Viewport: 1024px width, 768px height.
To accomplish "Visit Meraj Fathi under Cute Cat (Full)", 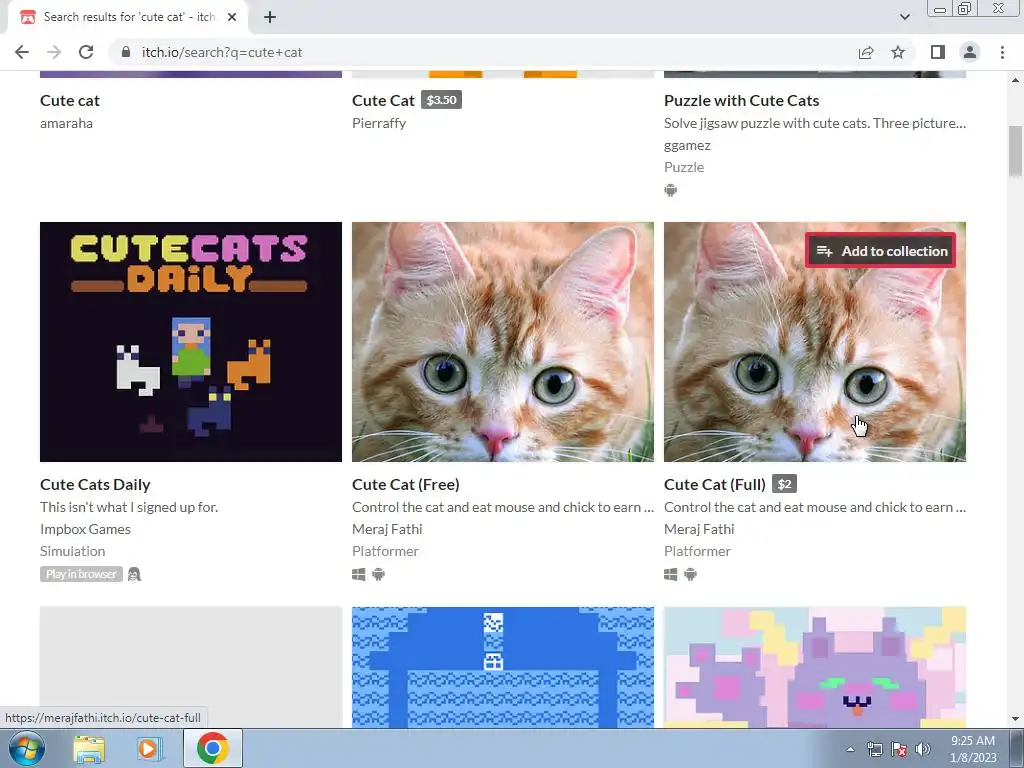I will click(699, 529).
